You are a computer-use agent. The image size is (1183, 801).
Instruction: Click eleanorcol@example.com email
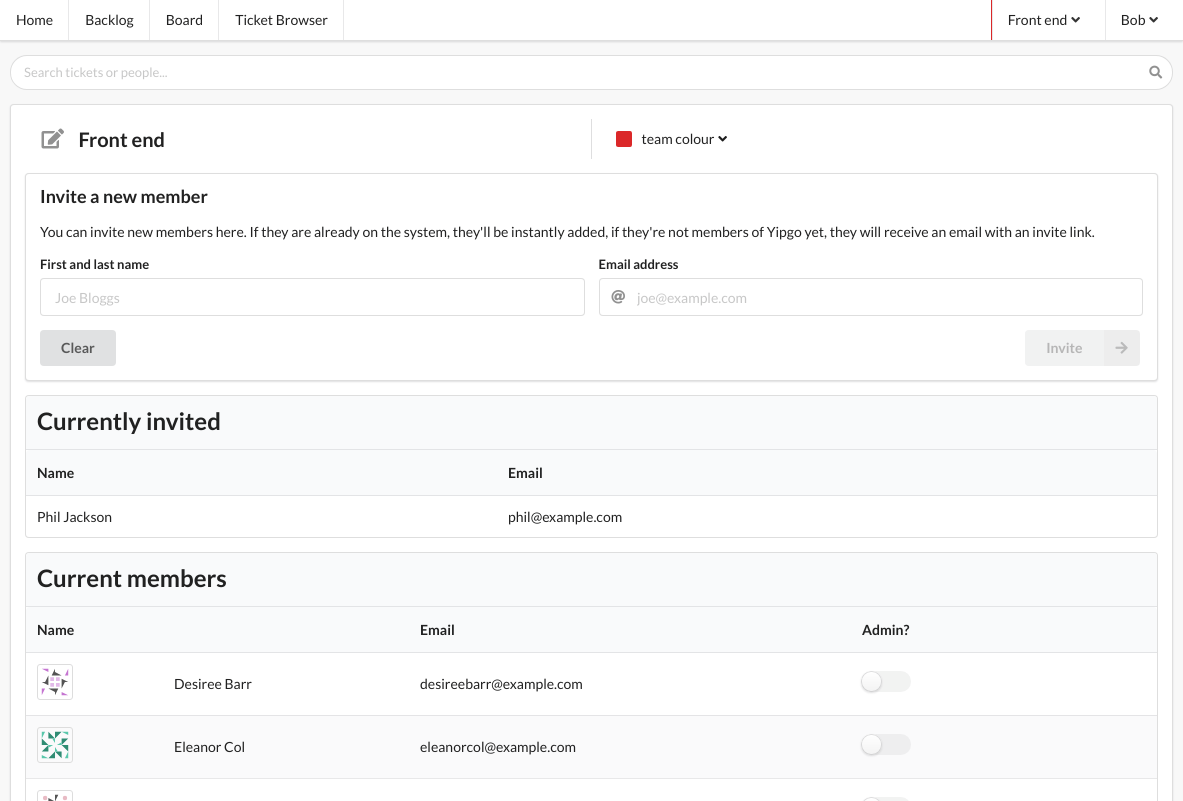498,747
